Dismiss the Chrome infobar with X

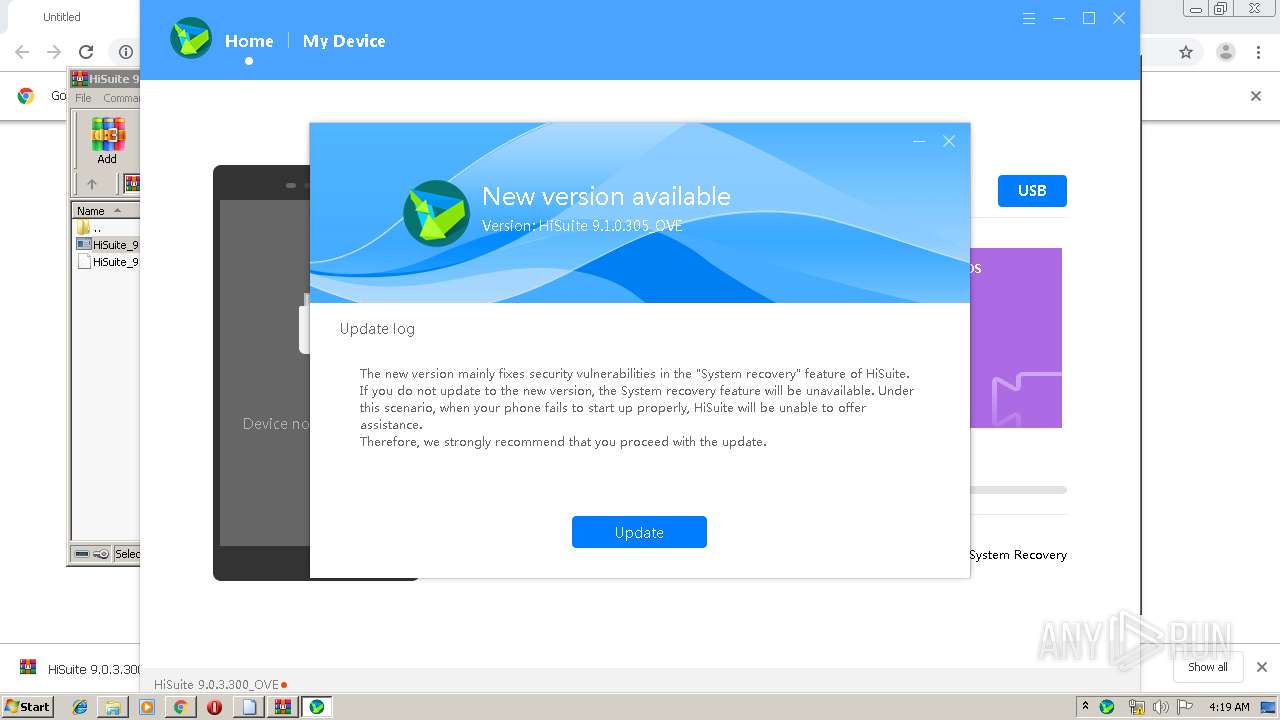[1256, 96]
